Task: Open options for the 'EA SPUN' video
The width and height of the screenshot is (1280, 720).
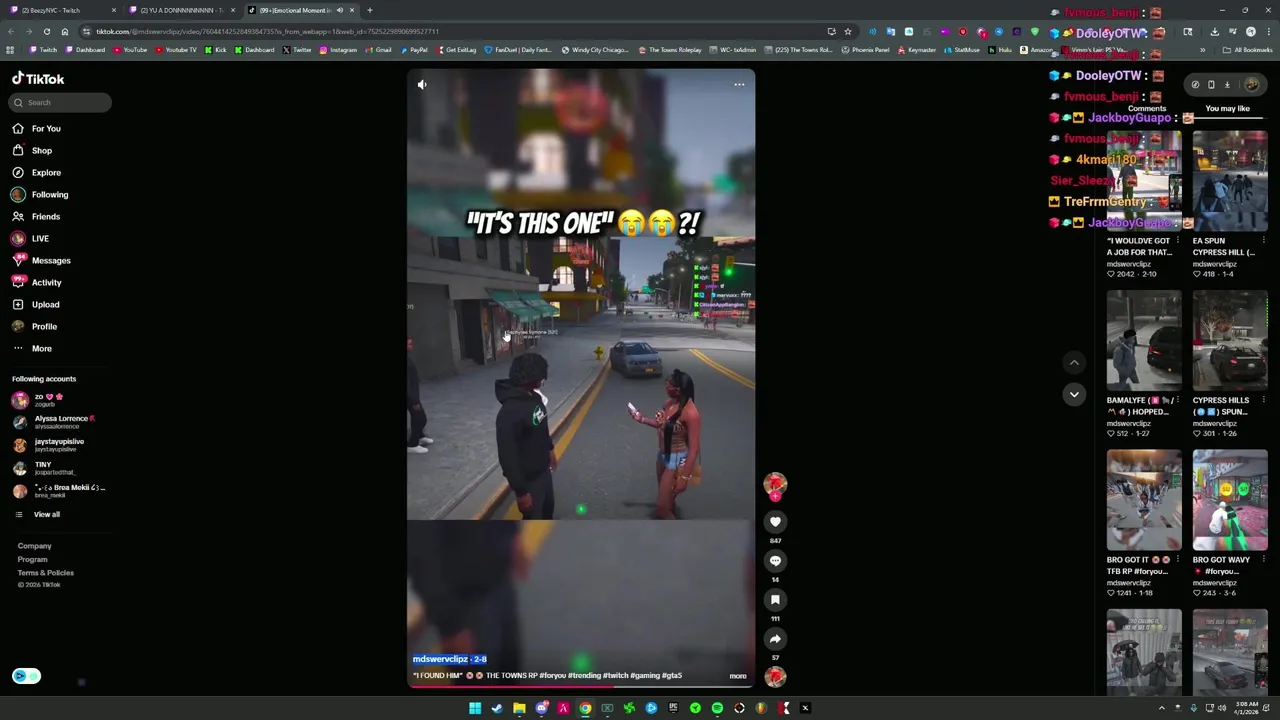Action: click(x=1263, y=241)
